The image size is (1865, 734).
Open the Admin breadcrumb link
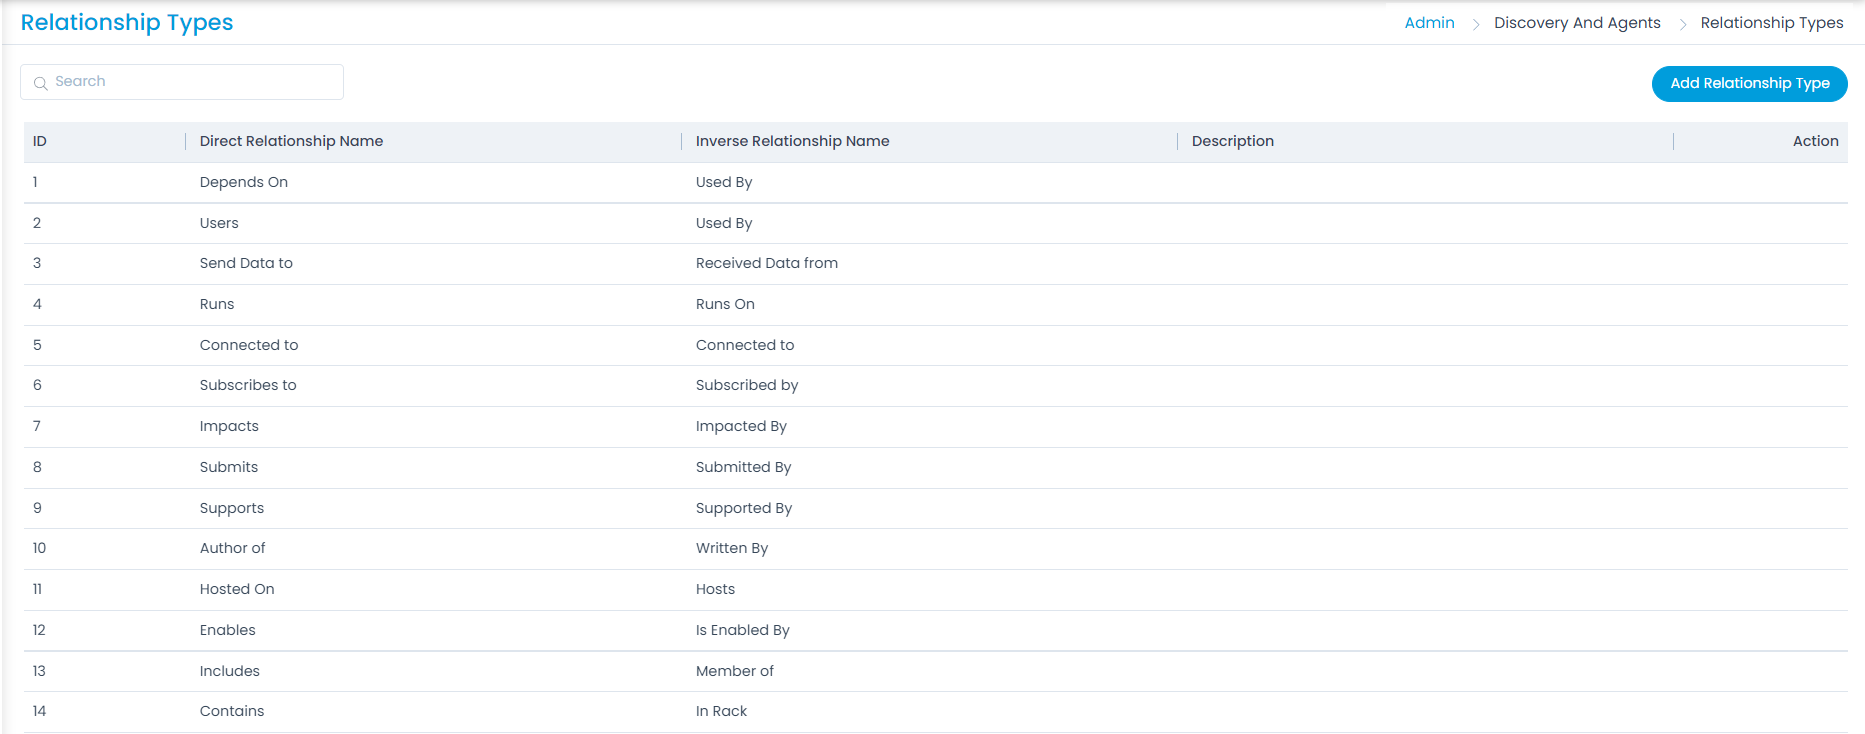coord(1429,23)
